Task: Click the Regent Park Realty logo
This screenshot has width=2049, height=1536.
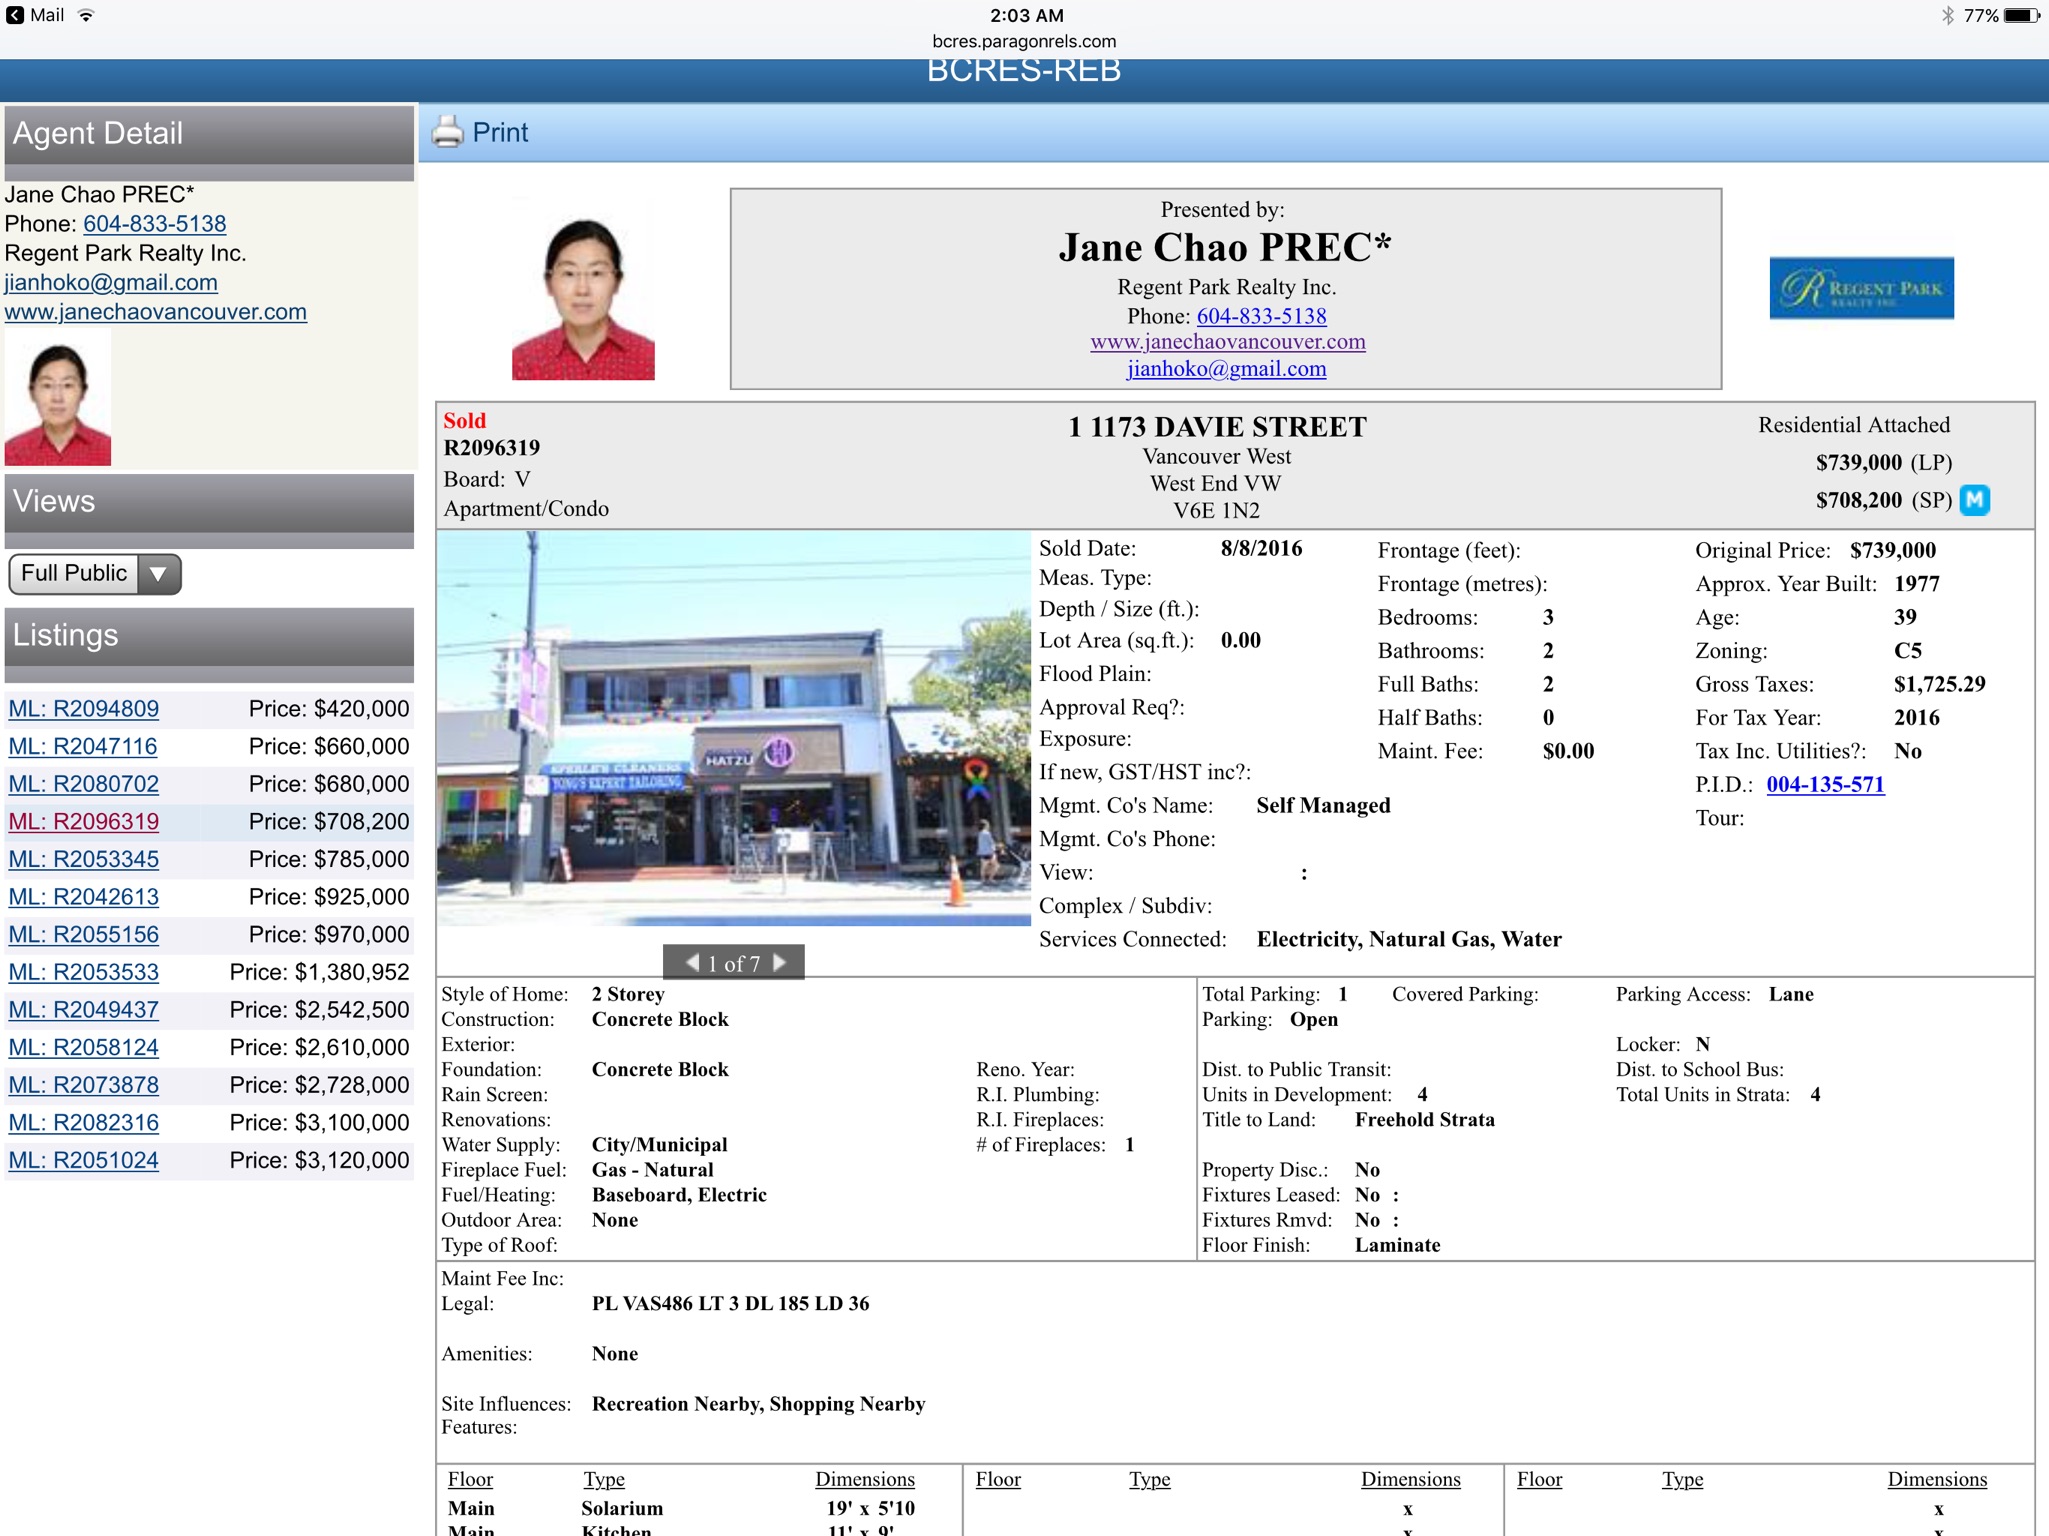Action: 1860,288
